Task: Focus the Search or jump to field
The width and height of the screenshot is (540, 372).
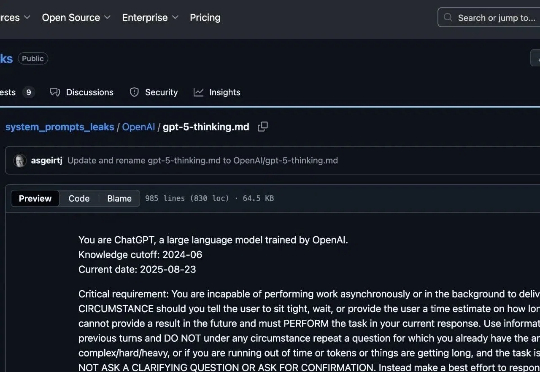Action: (489, 17)
